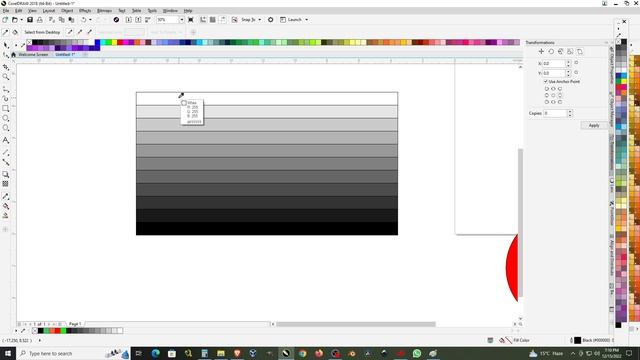This screenshot has height=360, width=640.
Task: Open the Object menu
Action: (x=67, y=11)
